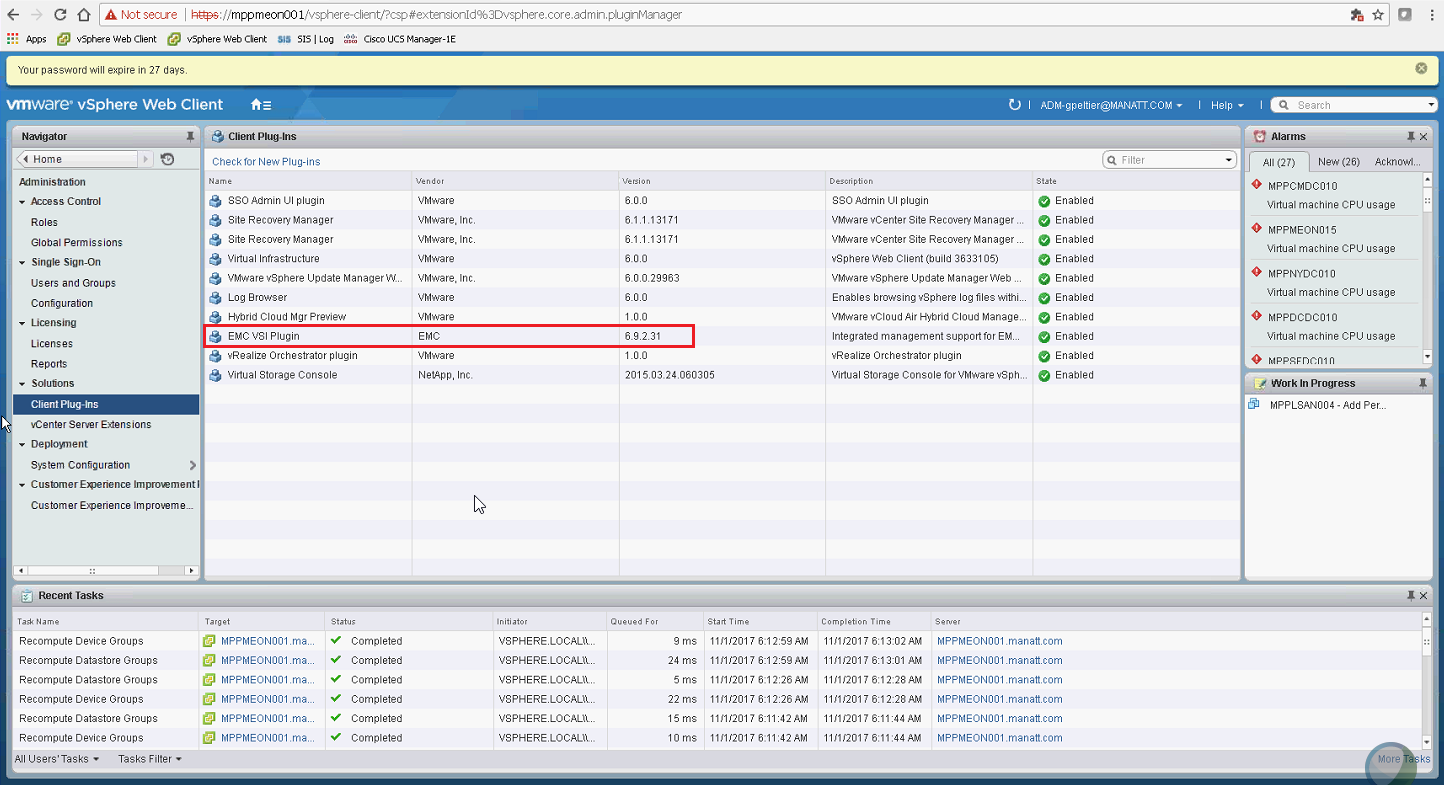Click the red alarm icon for MPPCMDC010

tap(1257, 184)
